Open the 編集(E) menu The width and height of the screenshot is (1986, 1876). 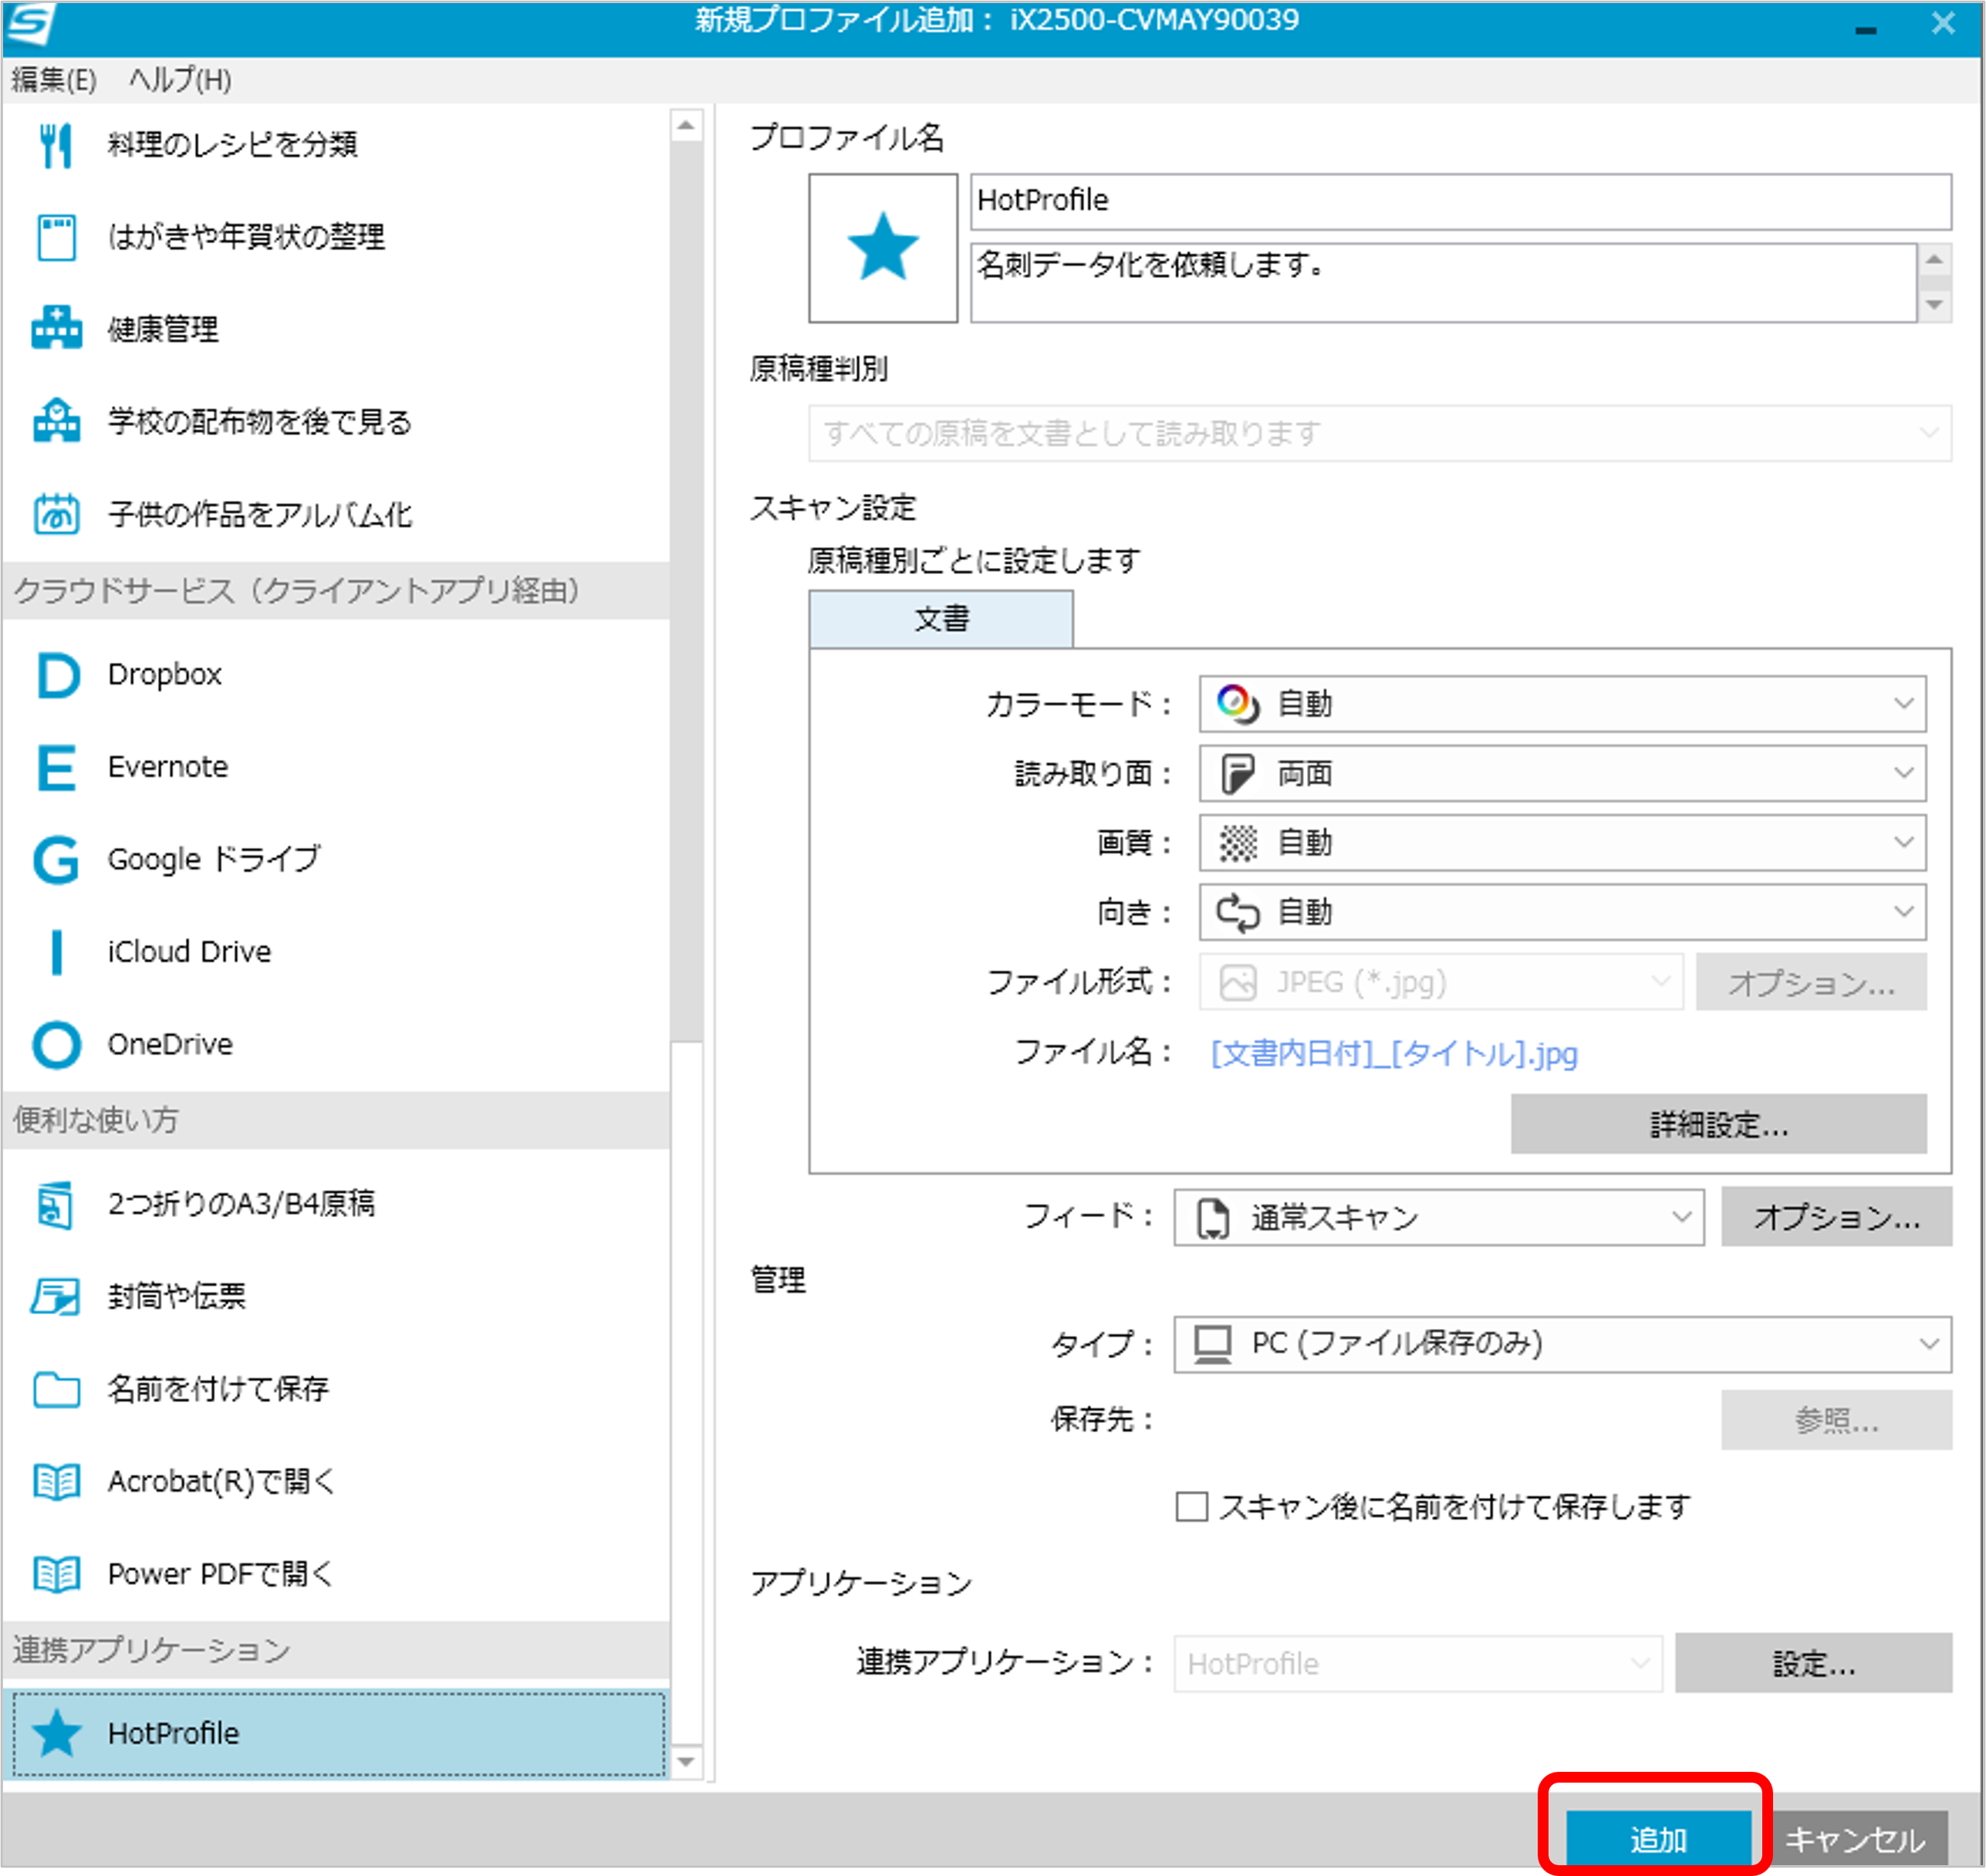tap(54, 80)
